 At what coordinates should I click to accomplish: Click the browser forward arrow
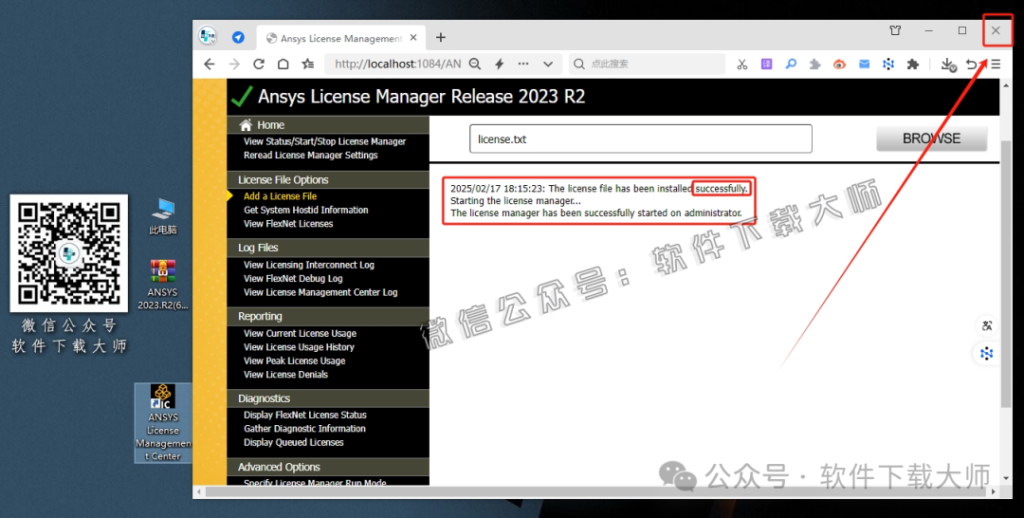coord(234,64)
